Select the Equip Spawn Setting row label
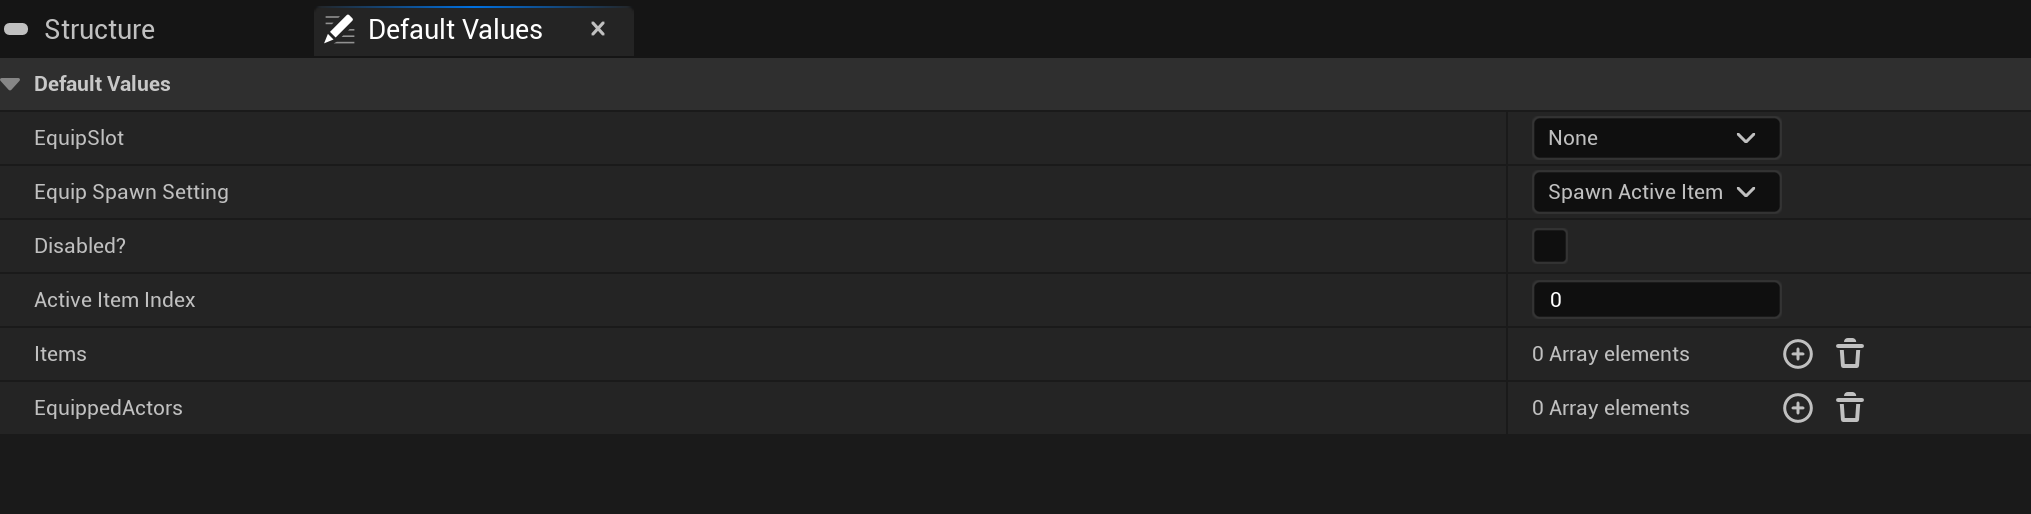 pyautogui.click(x=131, y=192)
